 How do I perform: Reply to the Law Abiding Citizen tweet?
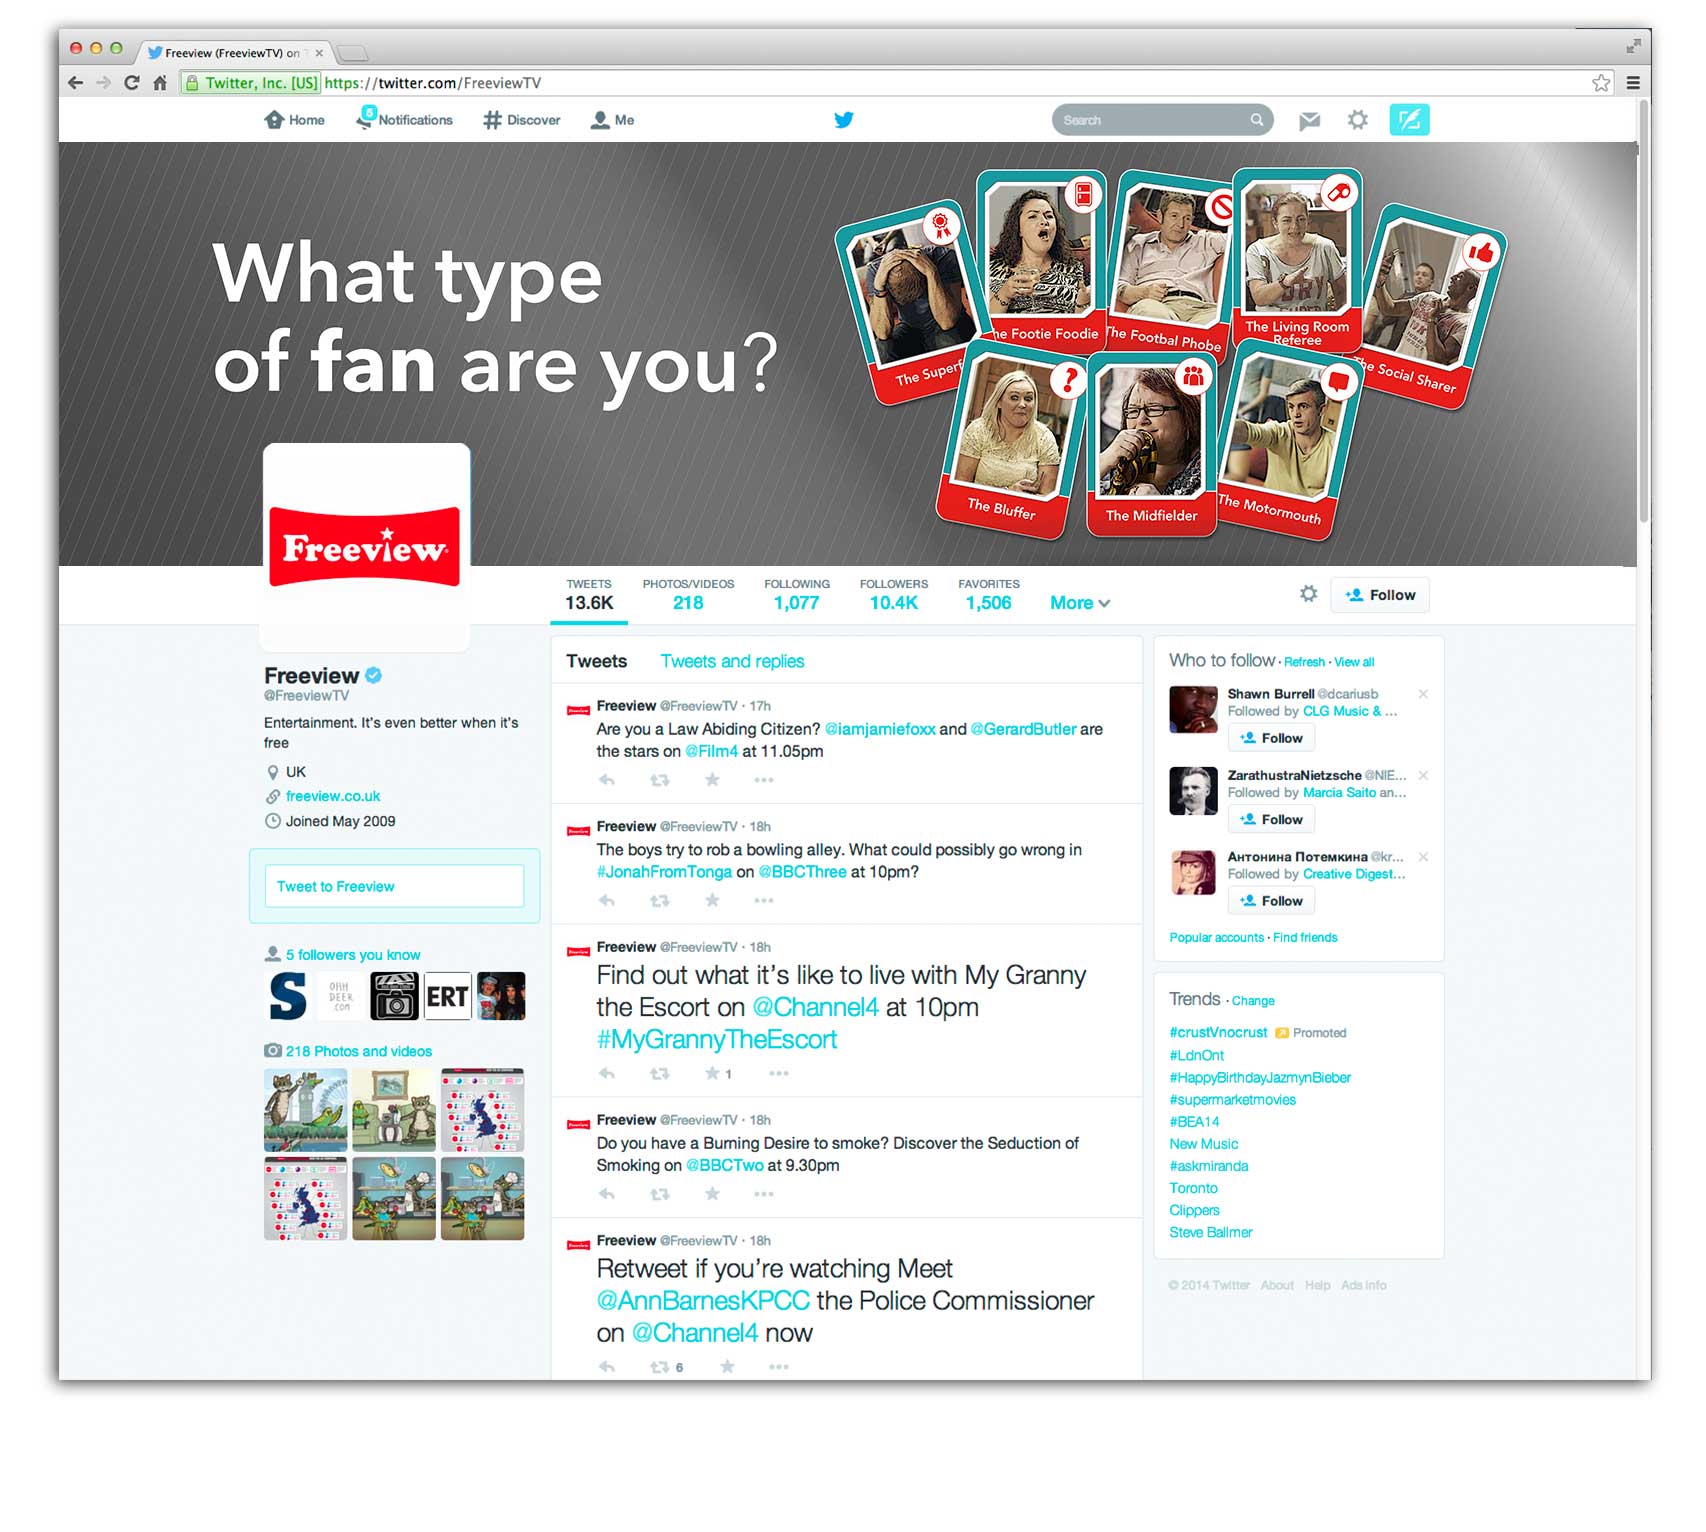[607, 780]
